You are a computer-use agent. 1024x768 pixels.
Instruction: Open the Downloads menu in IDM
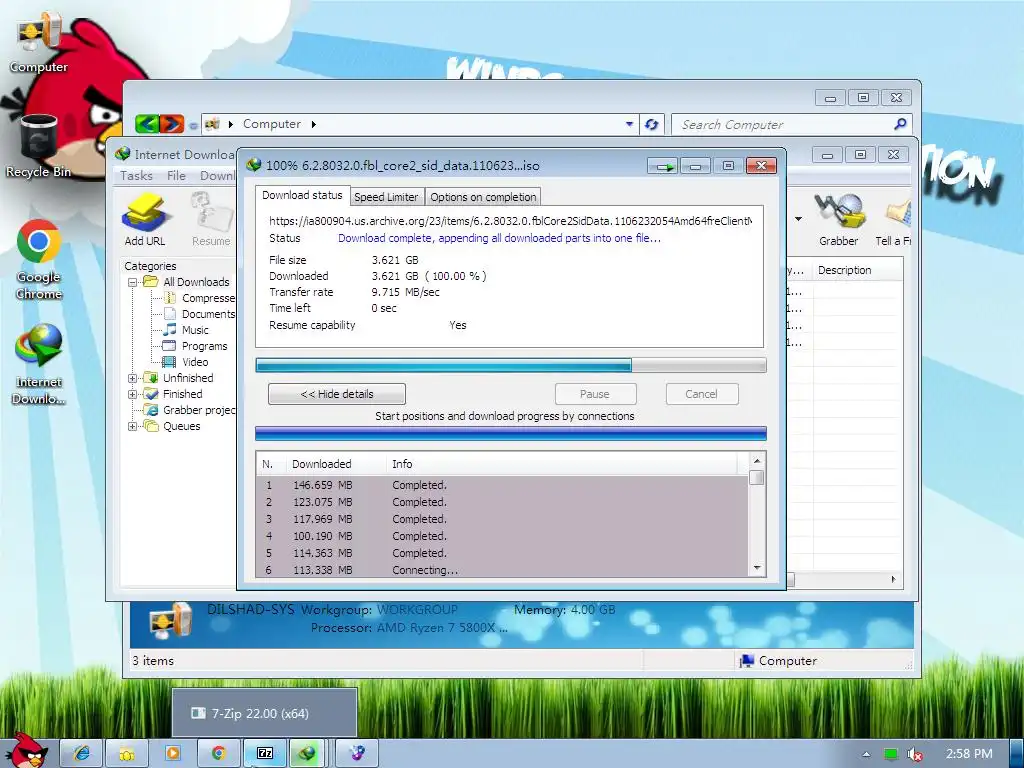click(x=217, y=176)
